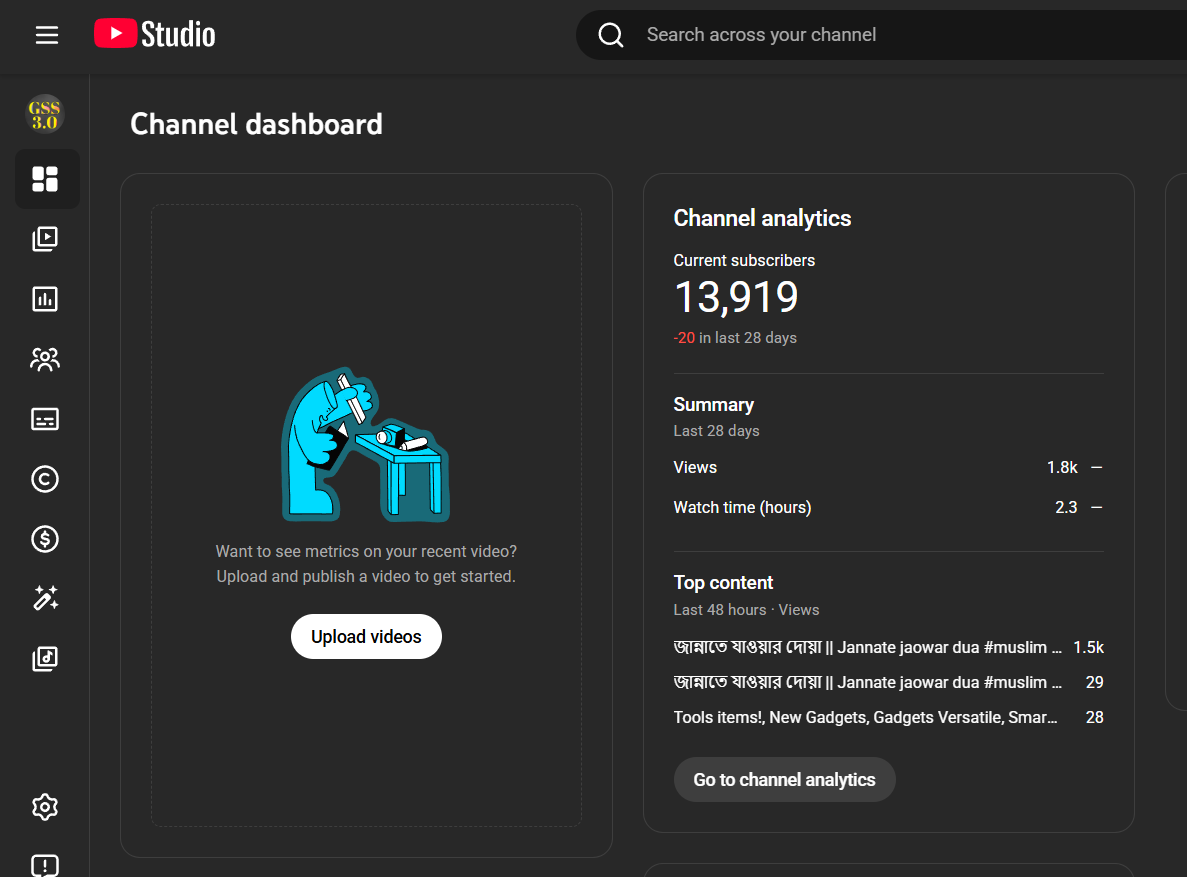The image size is (1187, 877).
Task: Open Customization magic wand icon
Action: pos(46,599)
